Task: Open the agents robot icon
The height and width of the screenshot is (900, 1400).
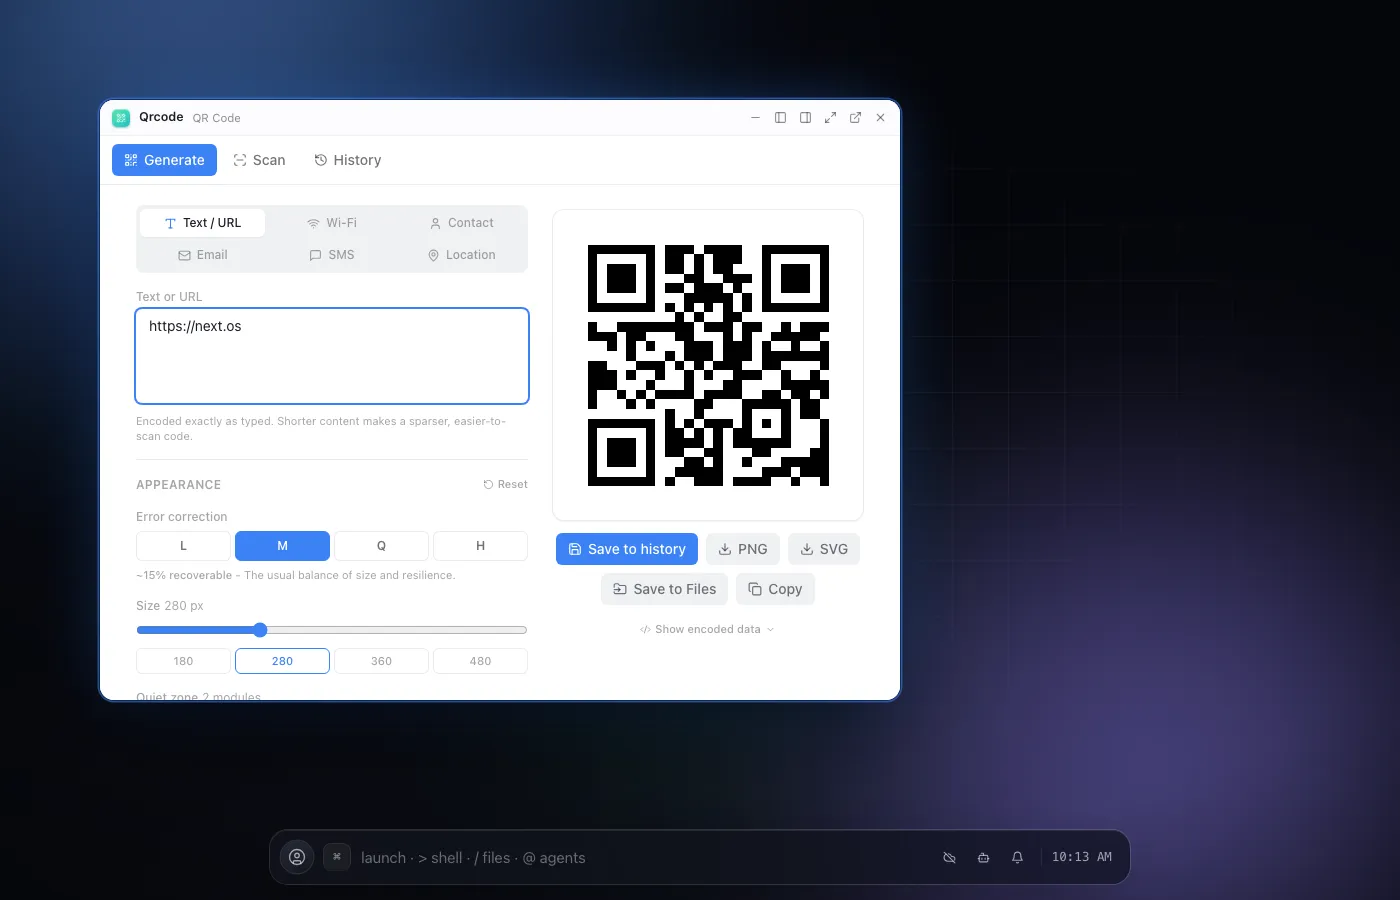Action: pyautogui.click(x=983, y=857)
